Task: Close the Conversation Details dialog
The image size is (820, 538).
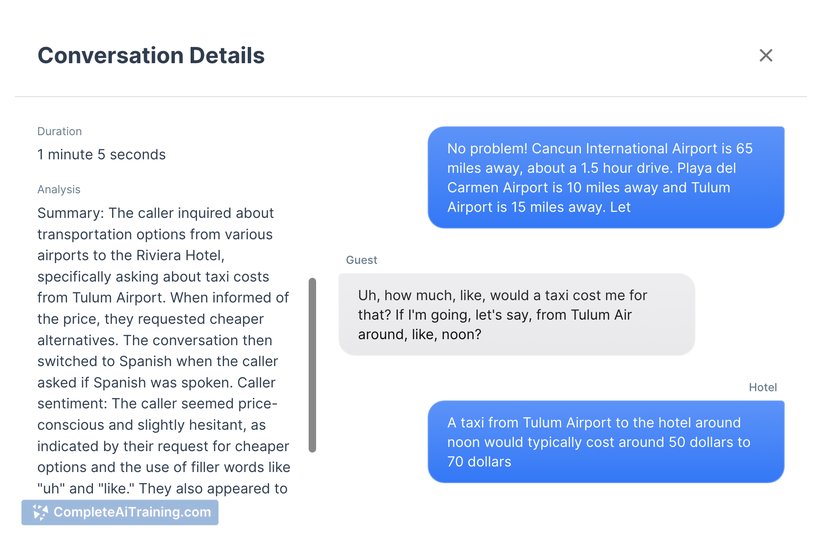Action: tap(766, 55)
